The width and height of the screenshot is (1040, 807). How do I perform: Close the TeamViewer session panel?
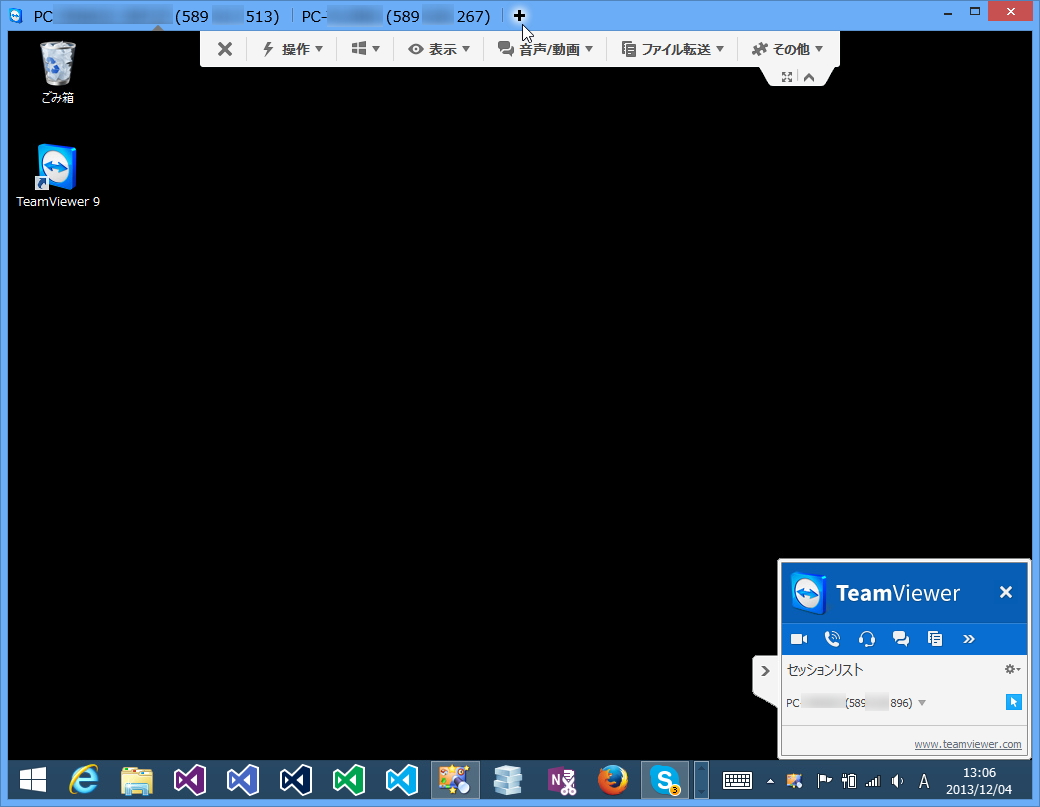[1006, 592]
